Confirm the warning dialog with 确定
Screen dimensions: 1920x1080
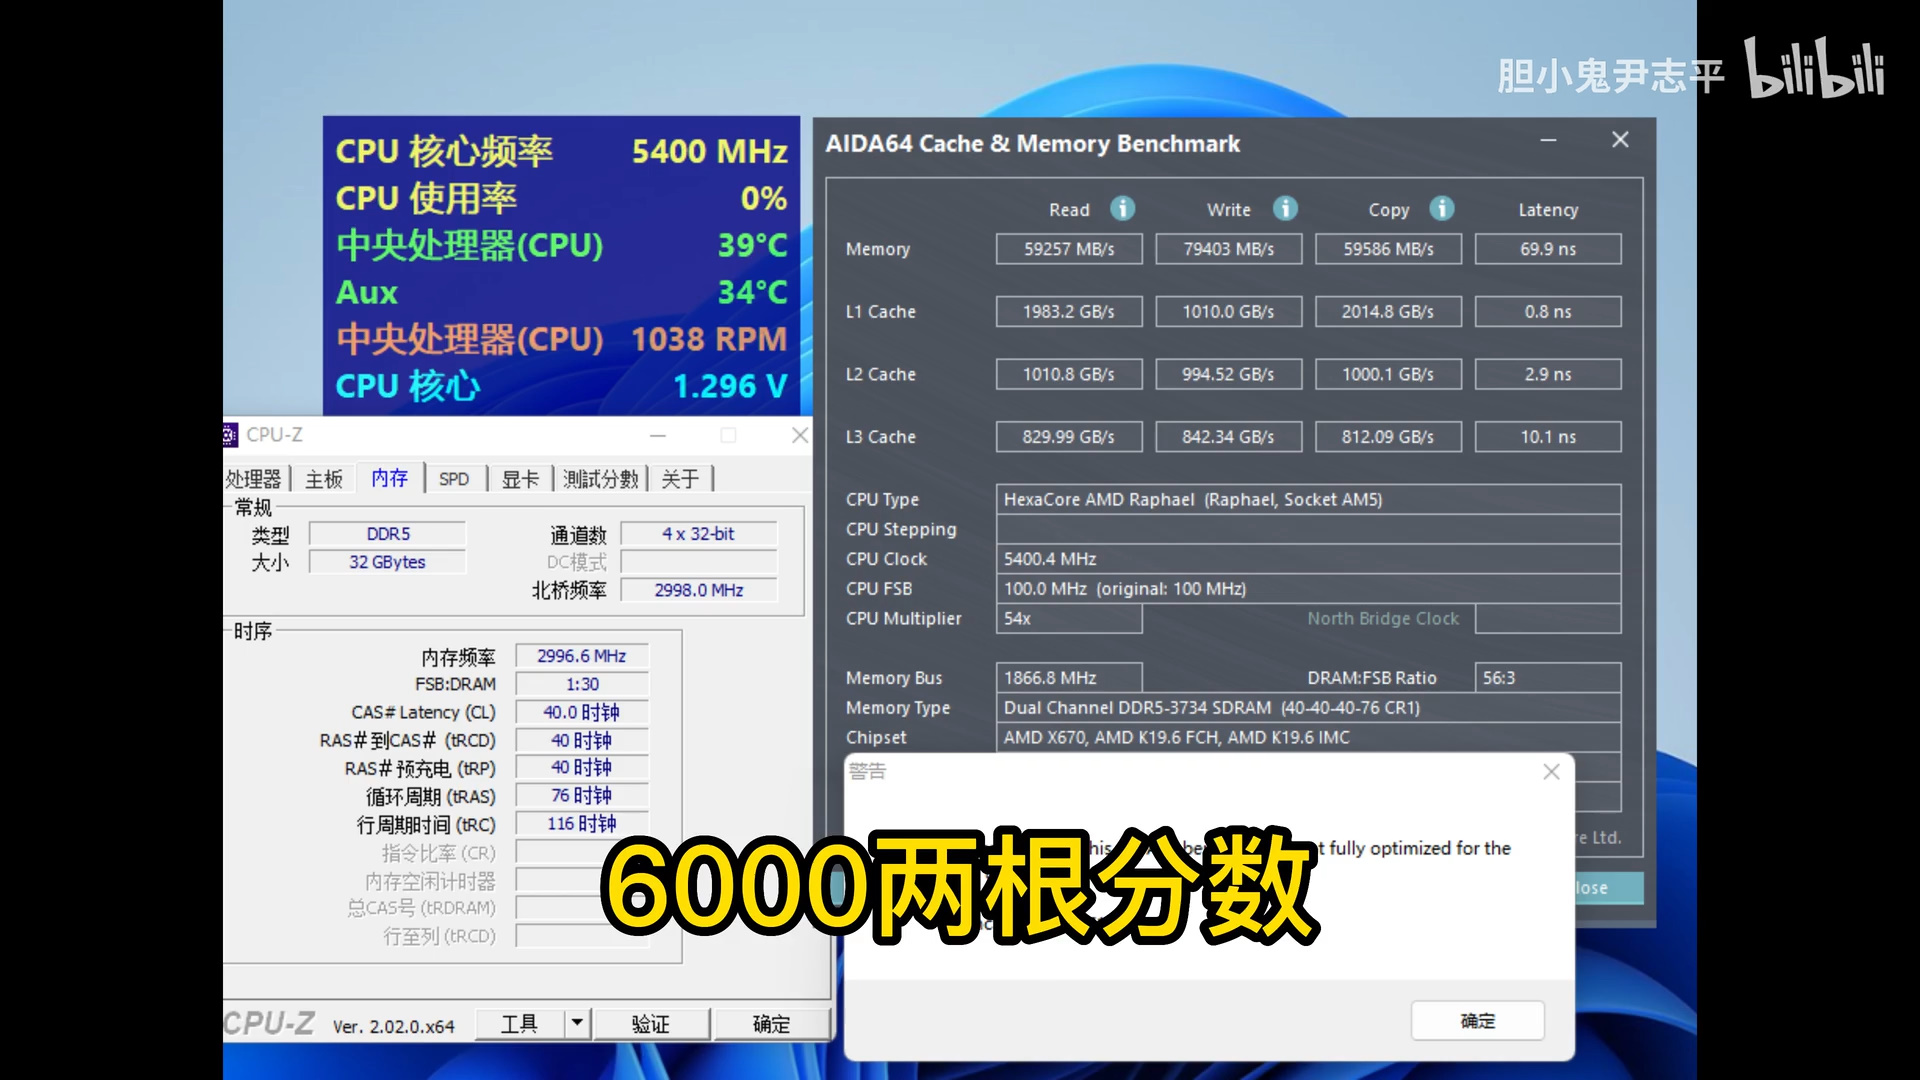click(1478, 1021)
